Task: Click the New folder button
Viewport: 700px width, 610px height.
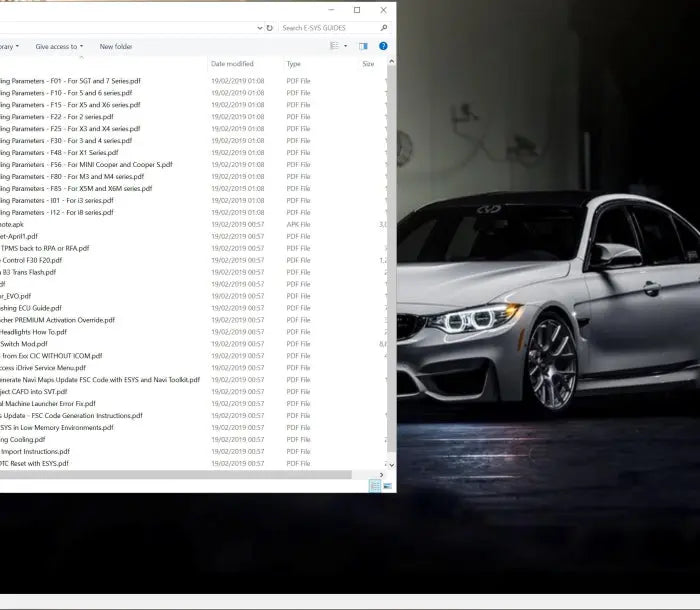Action: coord(116,46)
